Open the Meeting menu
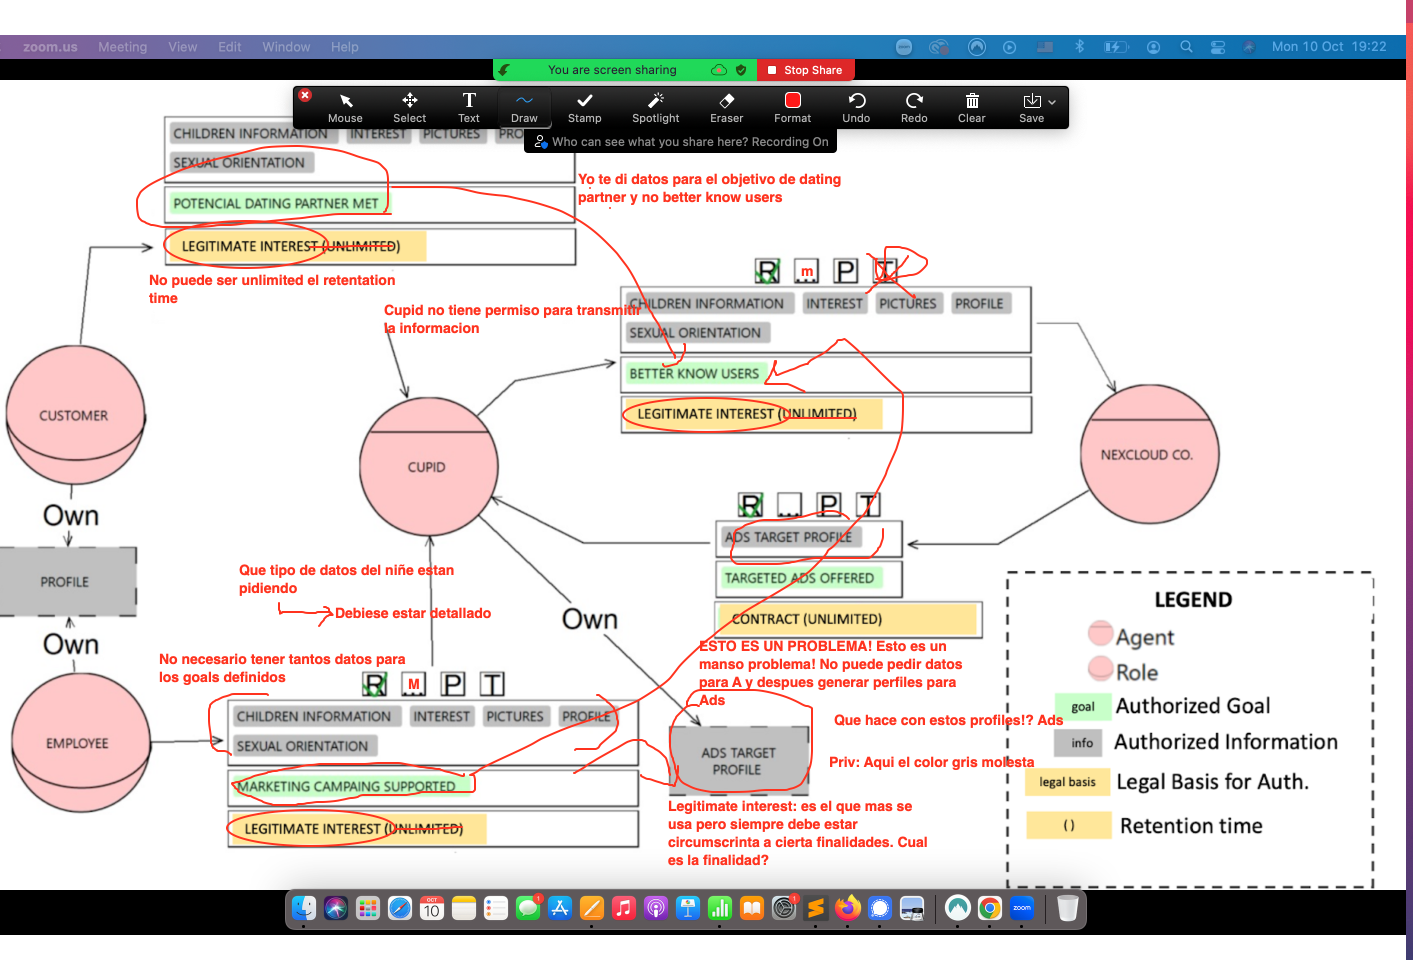Image resolution: width=1413 pixels, height=960 pixels. point(122,47)
